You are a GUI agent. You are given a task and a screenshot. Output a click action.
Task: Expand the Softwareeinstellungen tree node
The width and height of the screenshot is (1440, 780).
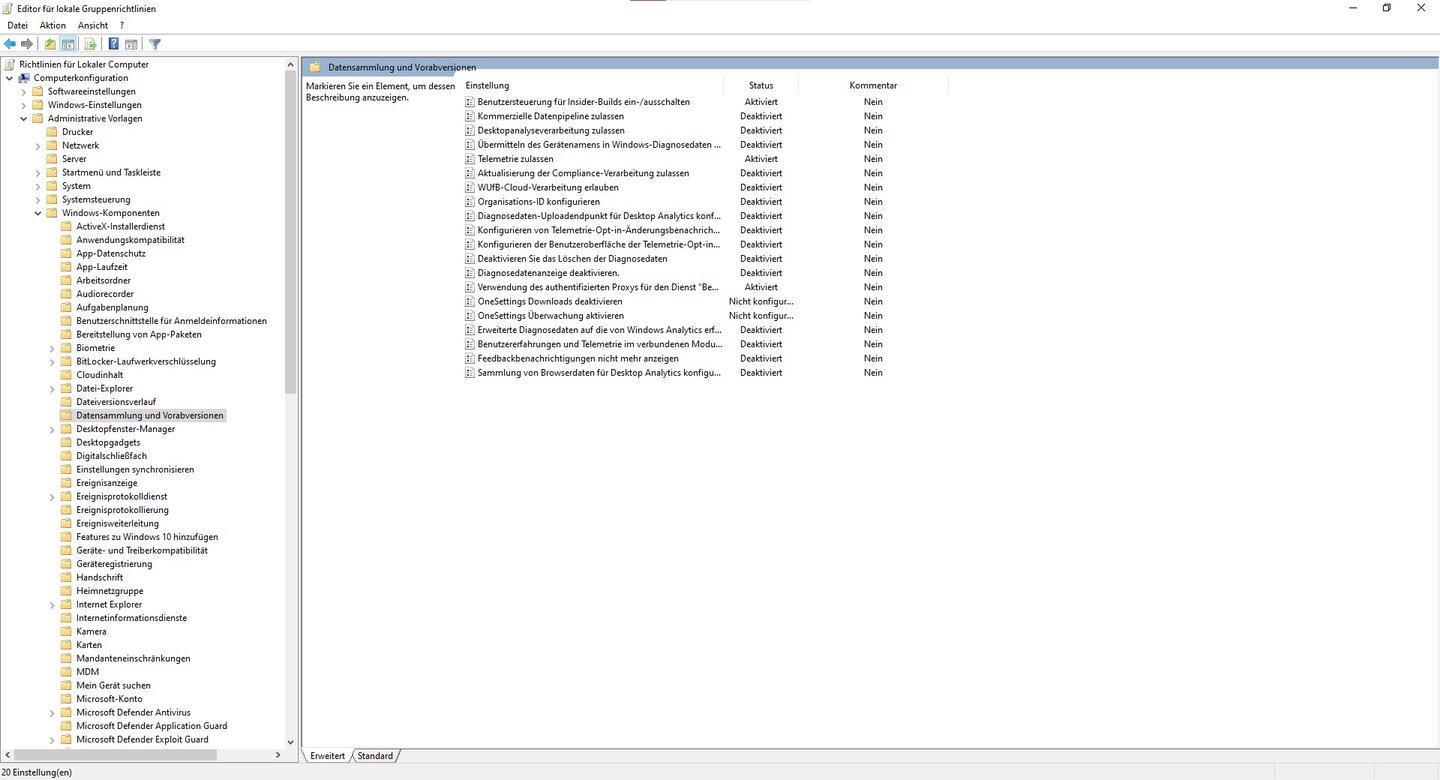(x=24, y=92)
